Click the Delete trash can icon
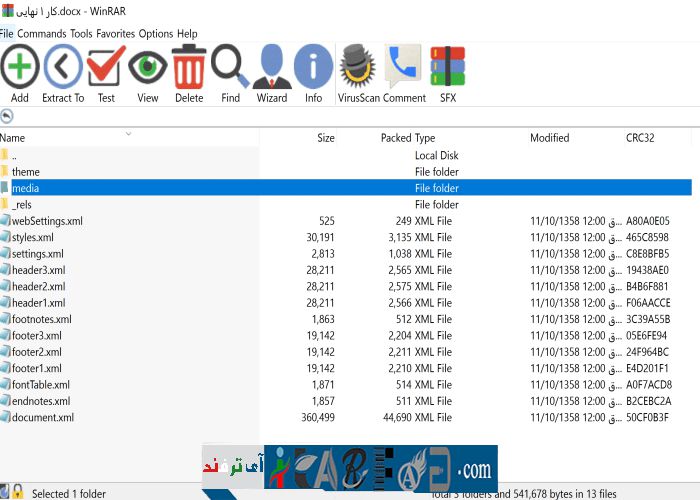This screenshot has width=700, height=500. (x=189, y=68)
